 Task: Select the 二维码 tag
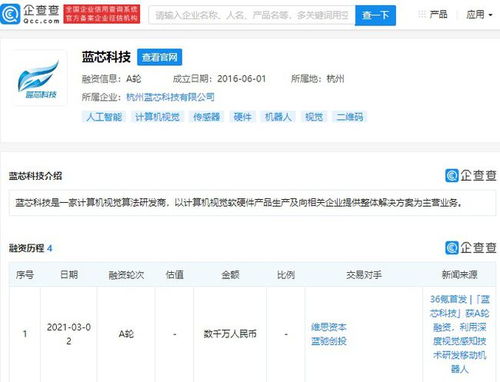click(x=349, y=117)
